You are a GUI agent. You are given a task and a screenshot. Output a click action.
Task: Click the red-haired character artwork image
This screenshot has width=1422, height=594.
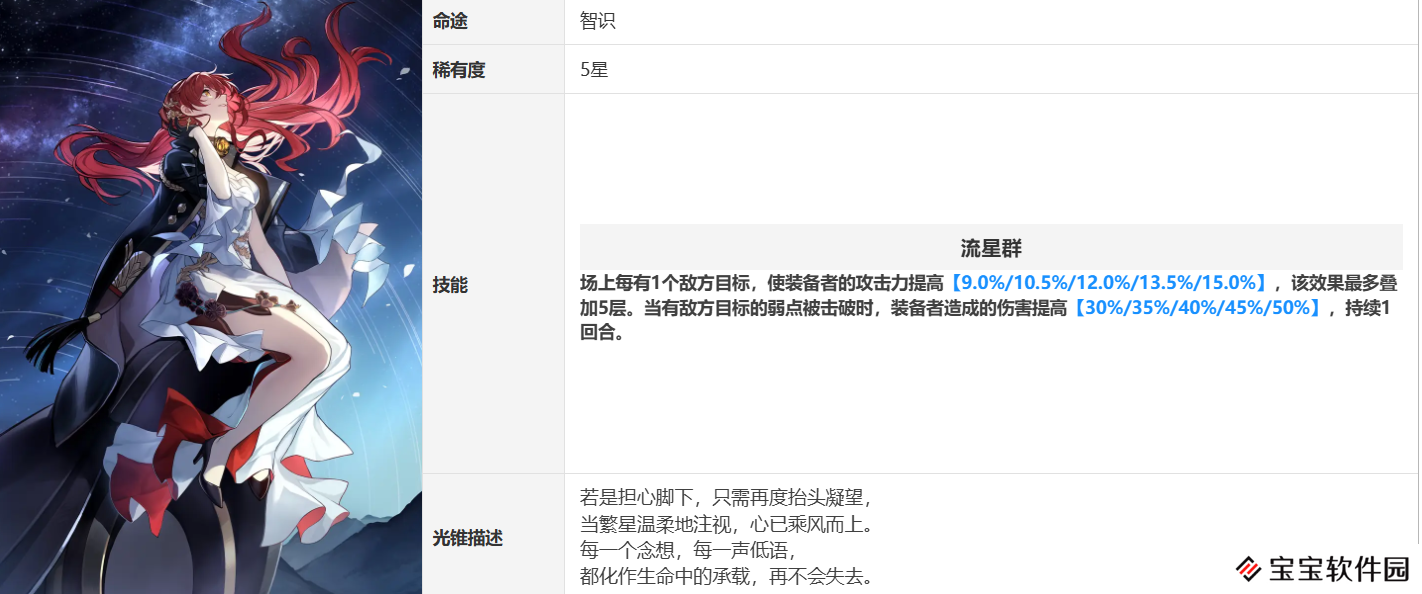210,297
